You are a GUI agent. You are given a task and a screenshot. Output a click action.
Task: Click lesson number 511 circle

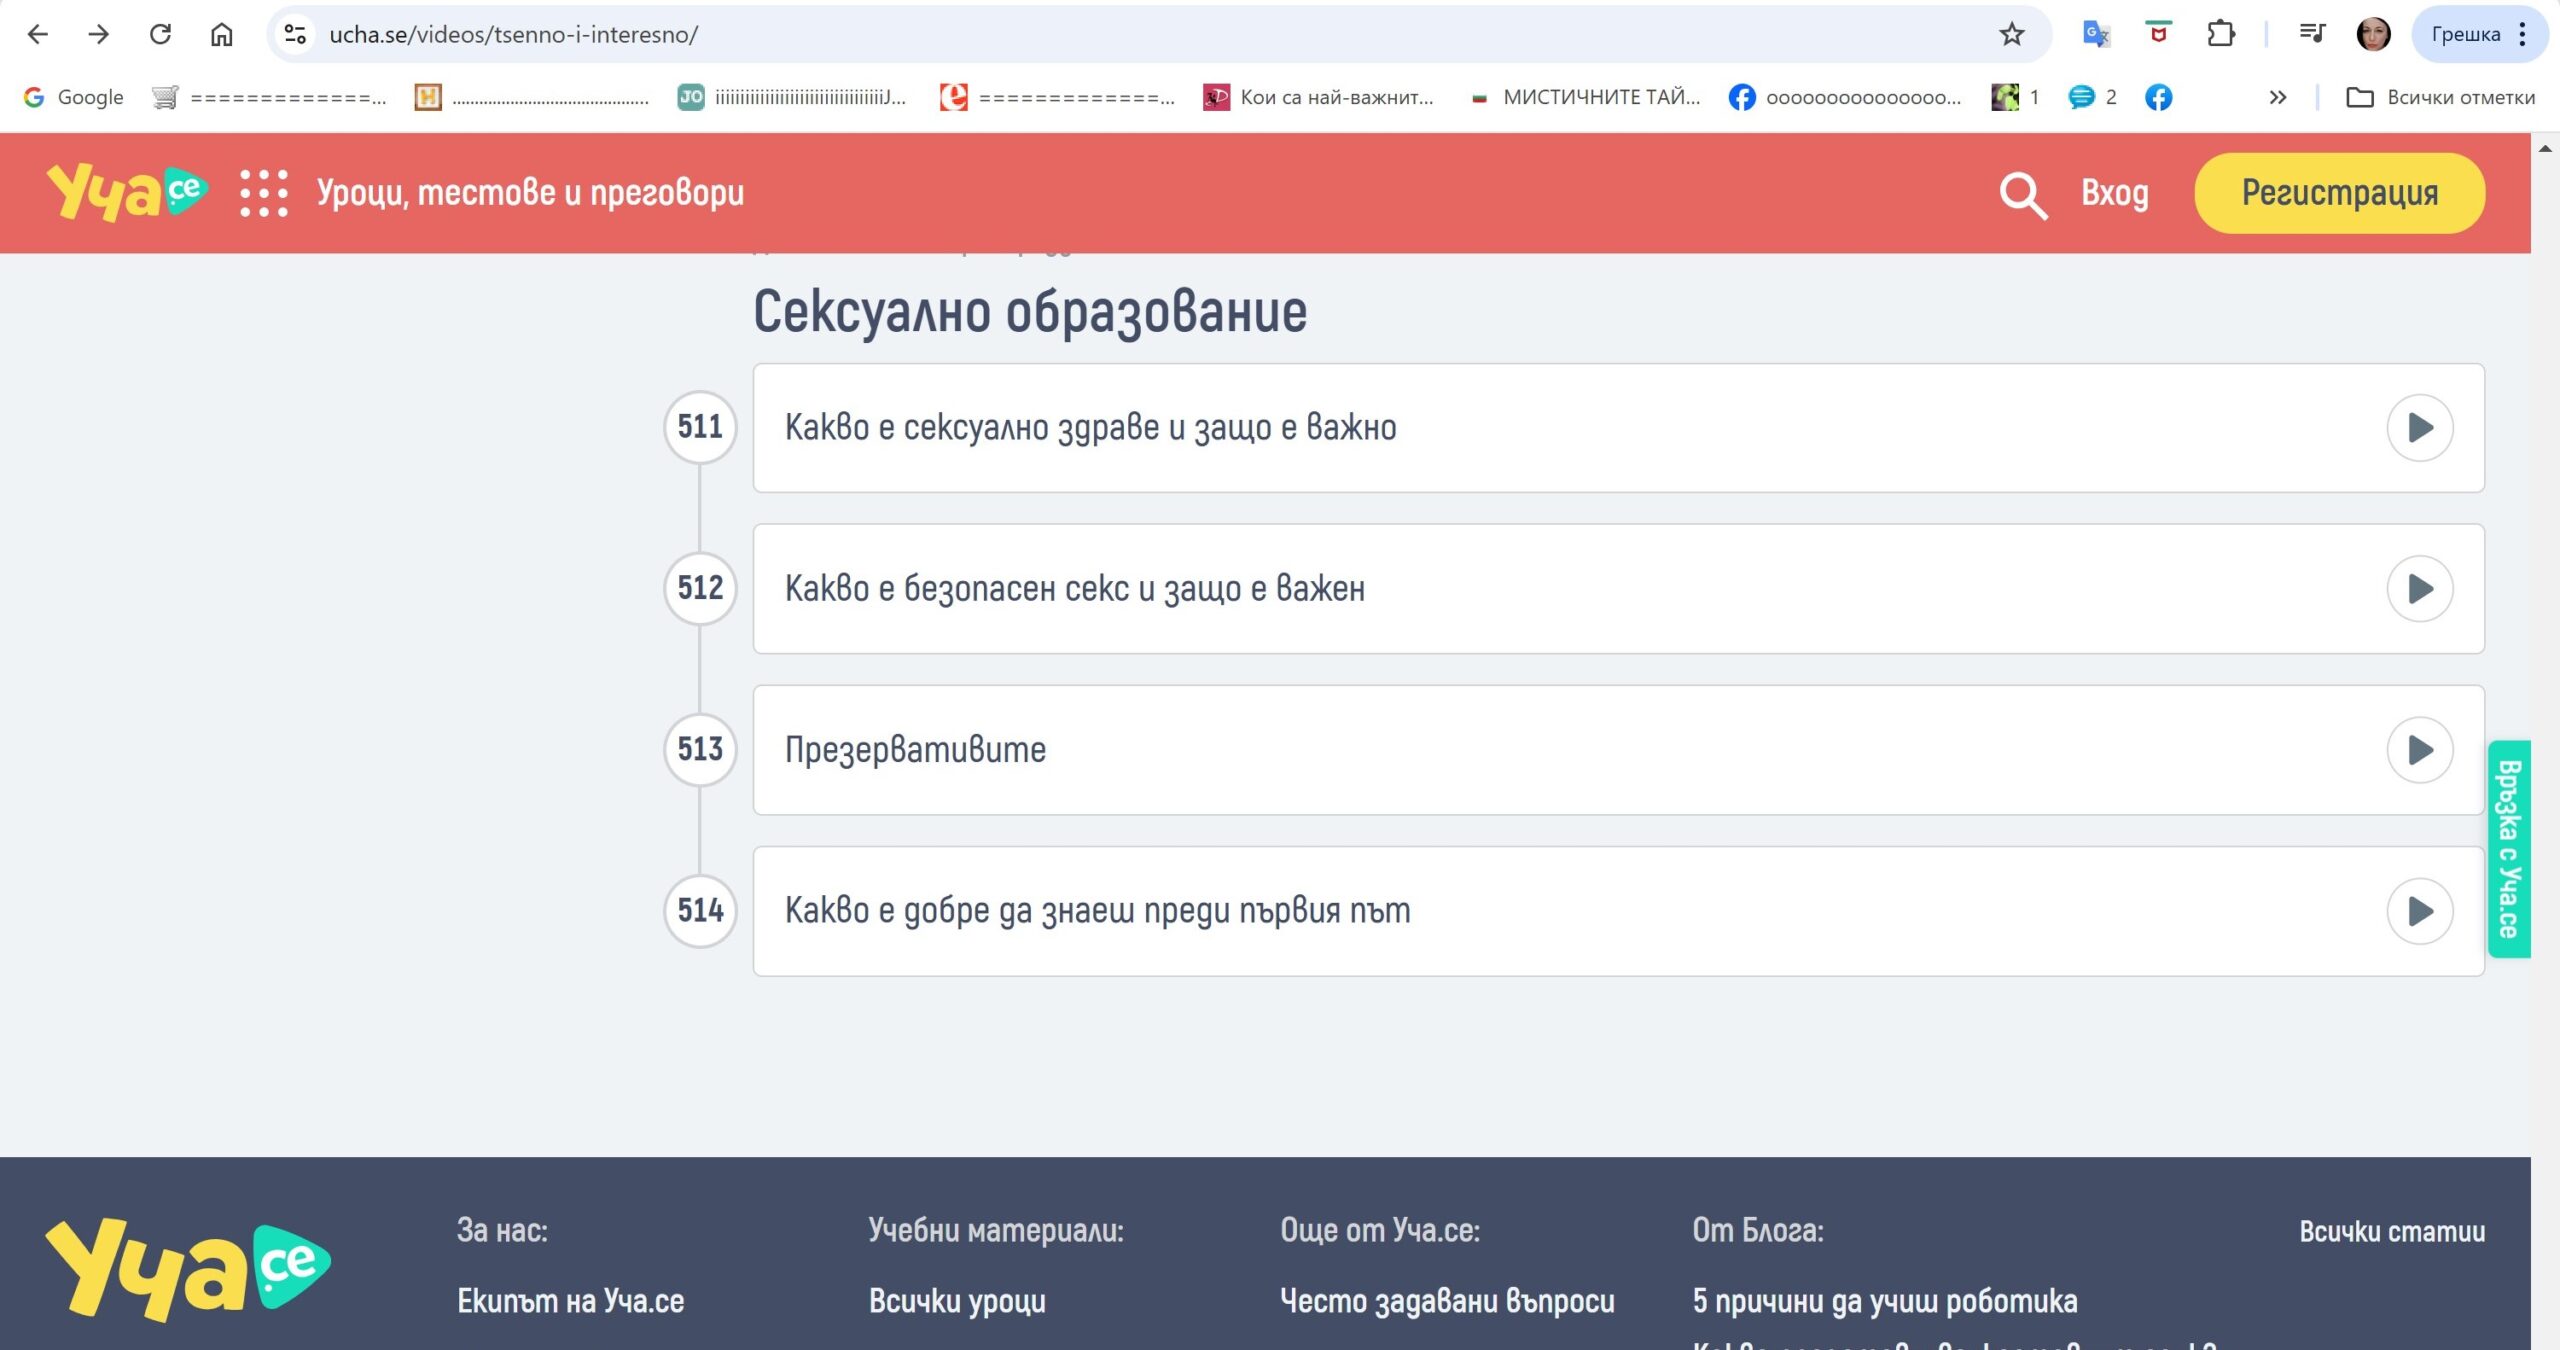tap(700, 427)
